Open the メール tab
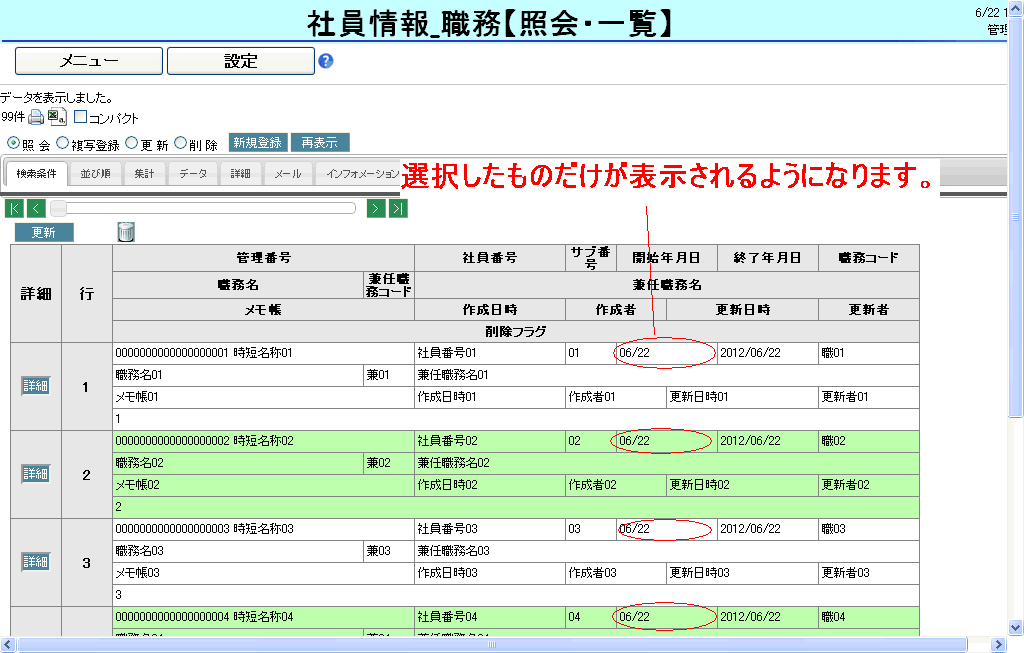 (287, 174)
